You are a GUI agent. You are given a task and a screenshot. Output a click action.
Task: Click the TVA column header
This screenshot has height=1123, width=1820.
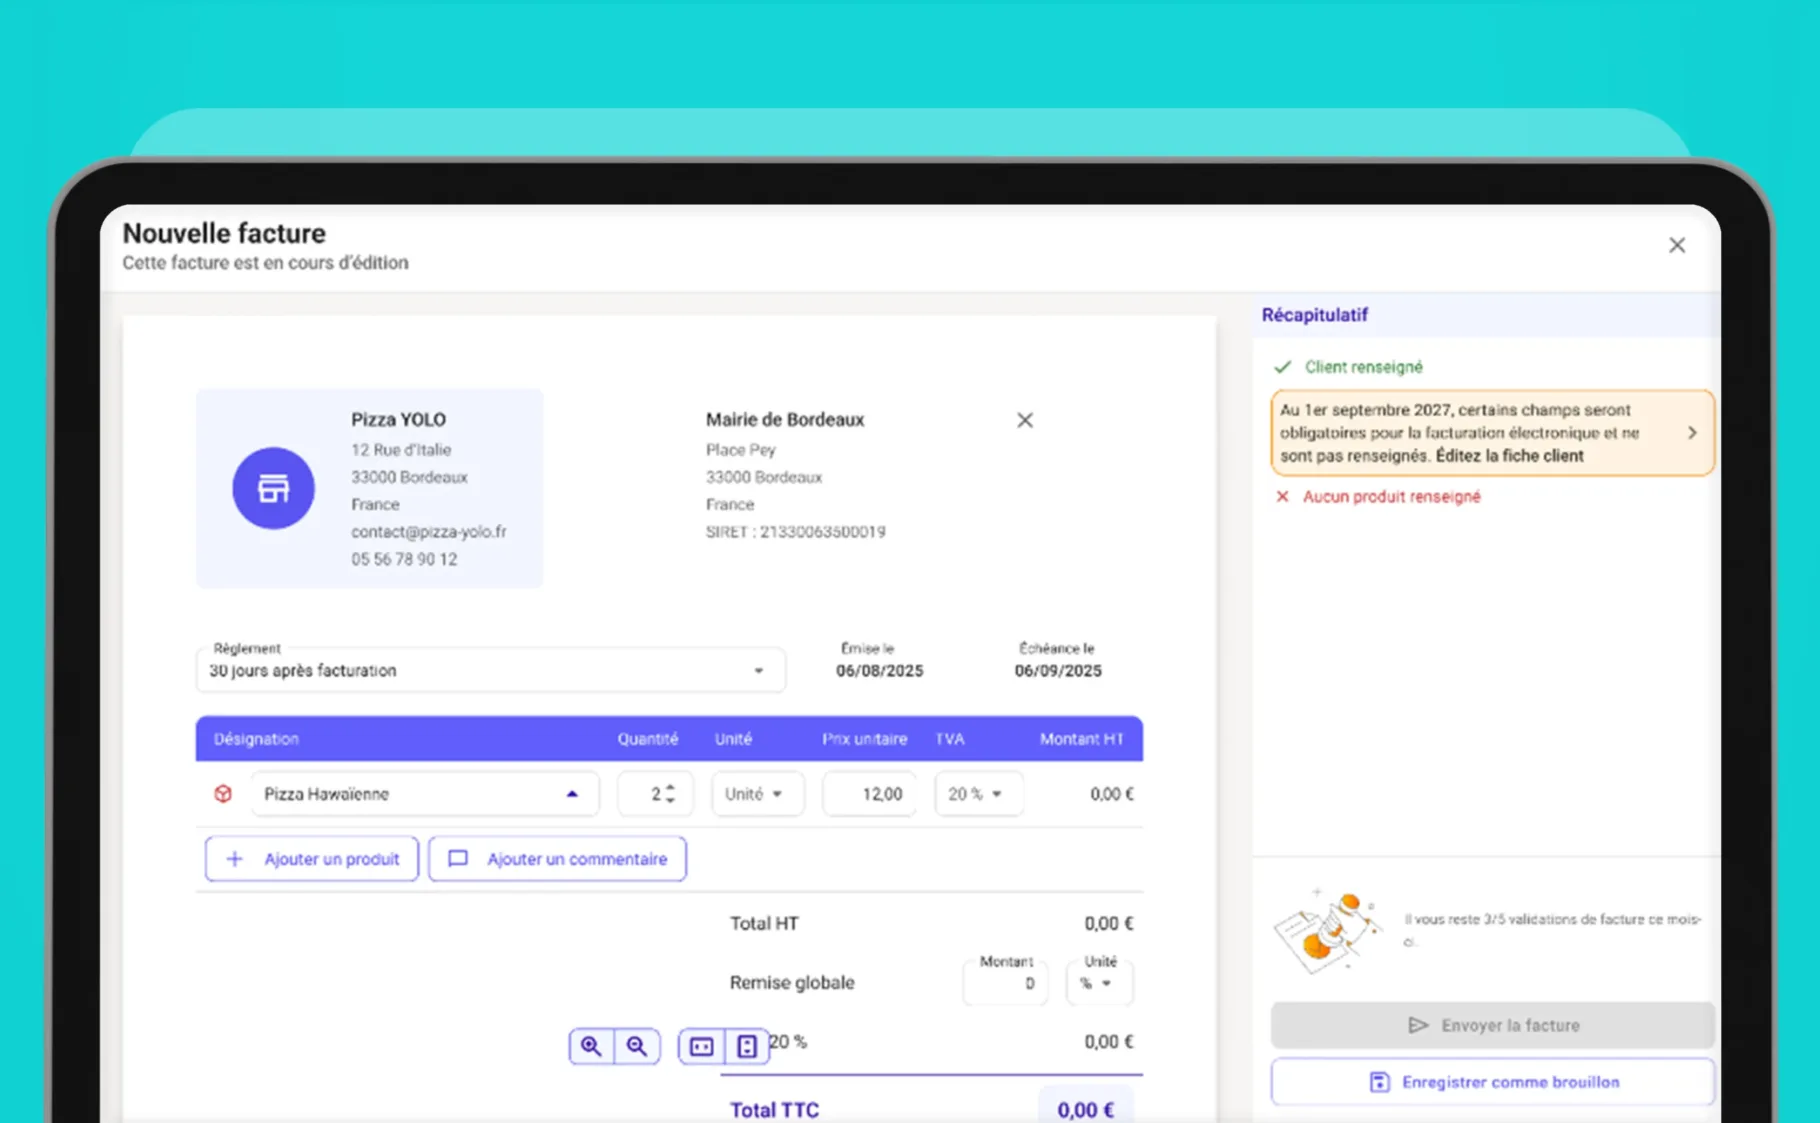coord(950,739)
